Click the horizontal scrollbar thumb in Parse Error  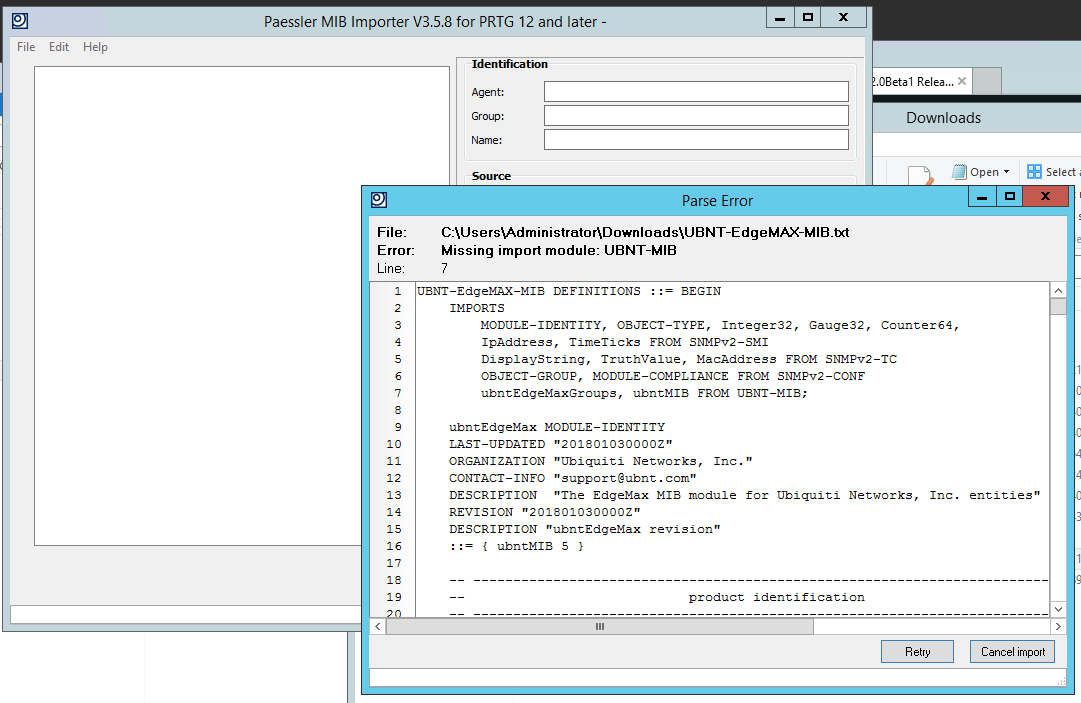coord(600,626)
